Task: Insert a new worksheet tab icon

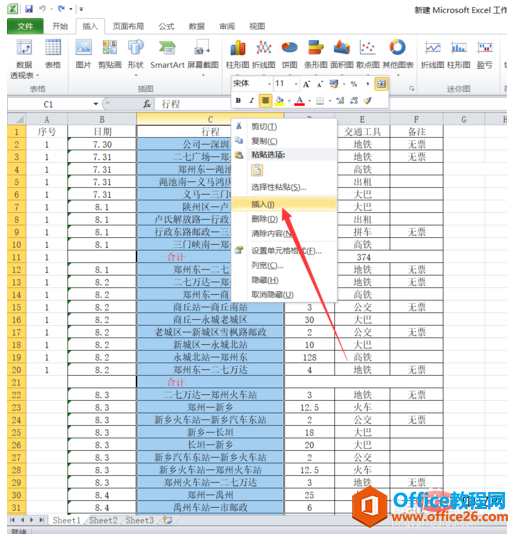Action: point(168,520)
